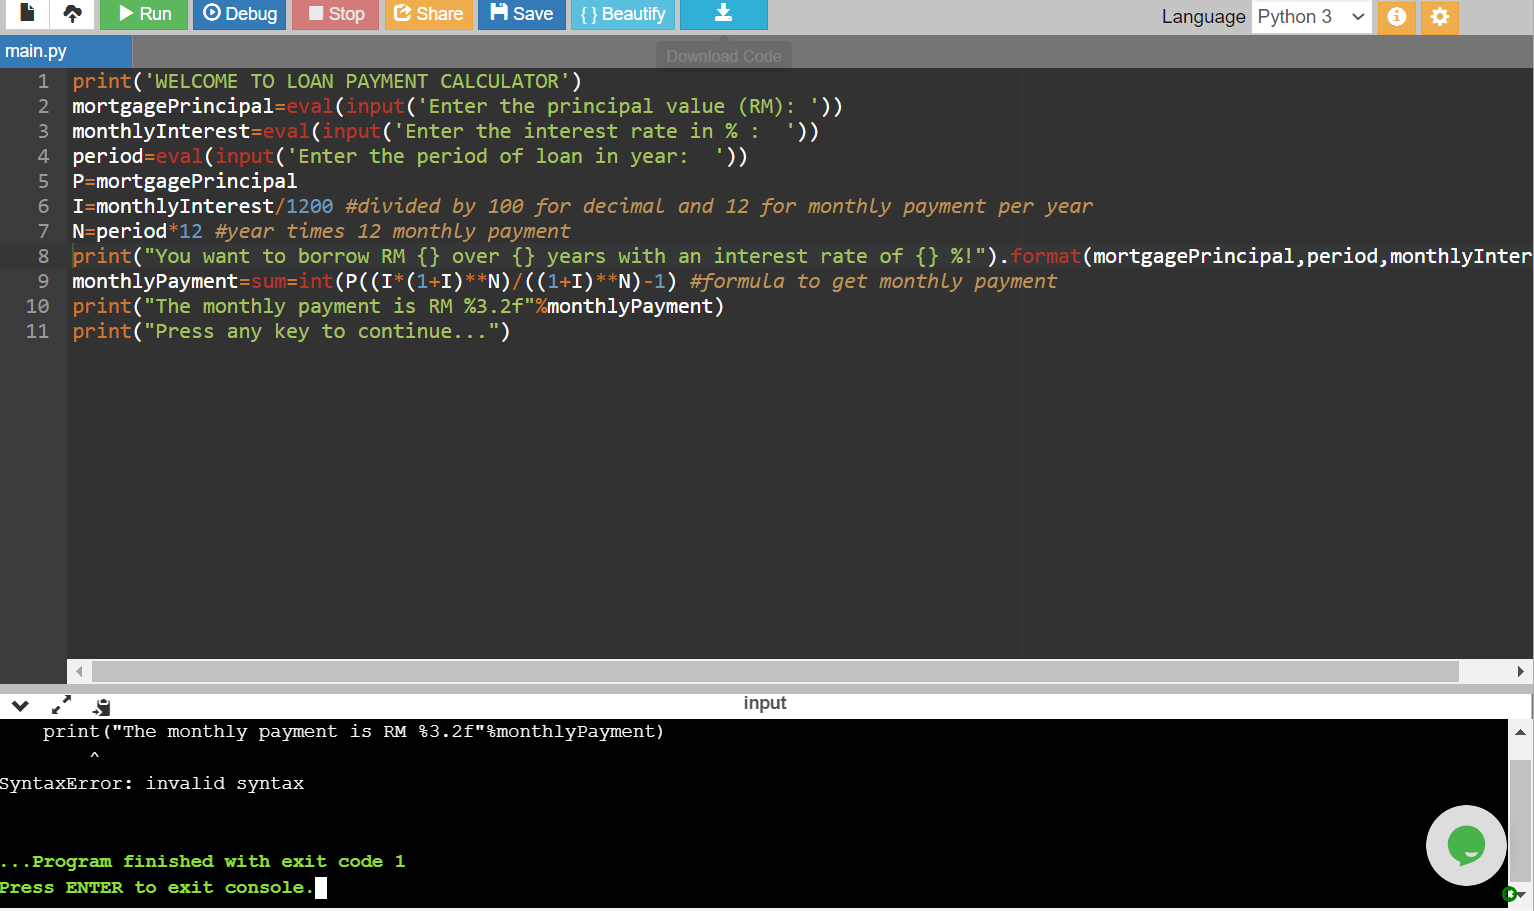Viewport: 1534px width, 911px height.
Task: Share the current code
Action: (429, 15)
